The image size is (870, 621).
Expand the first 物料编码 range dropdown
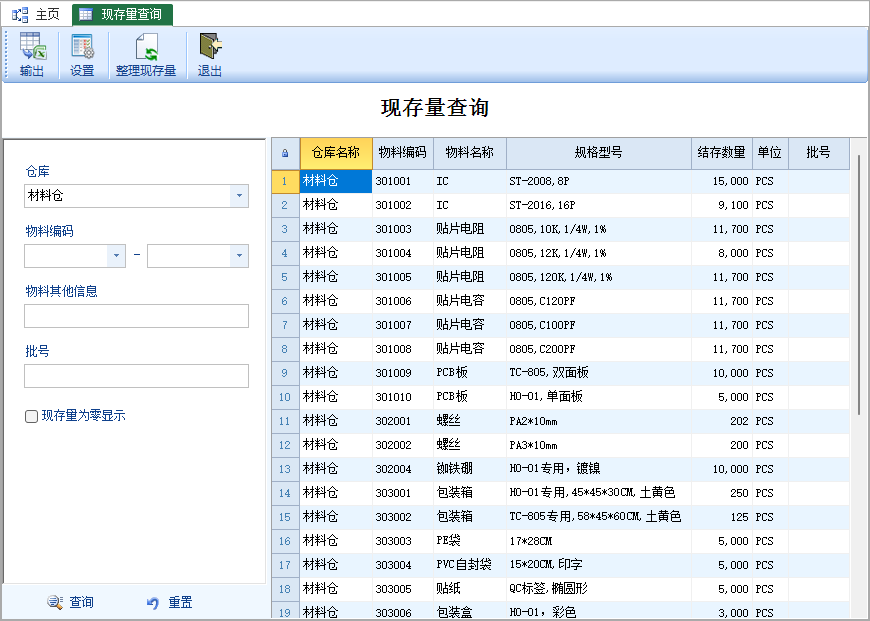pos(116,256)
